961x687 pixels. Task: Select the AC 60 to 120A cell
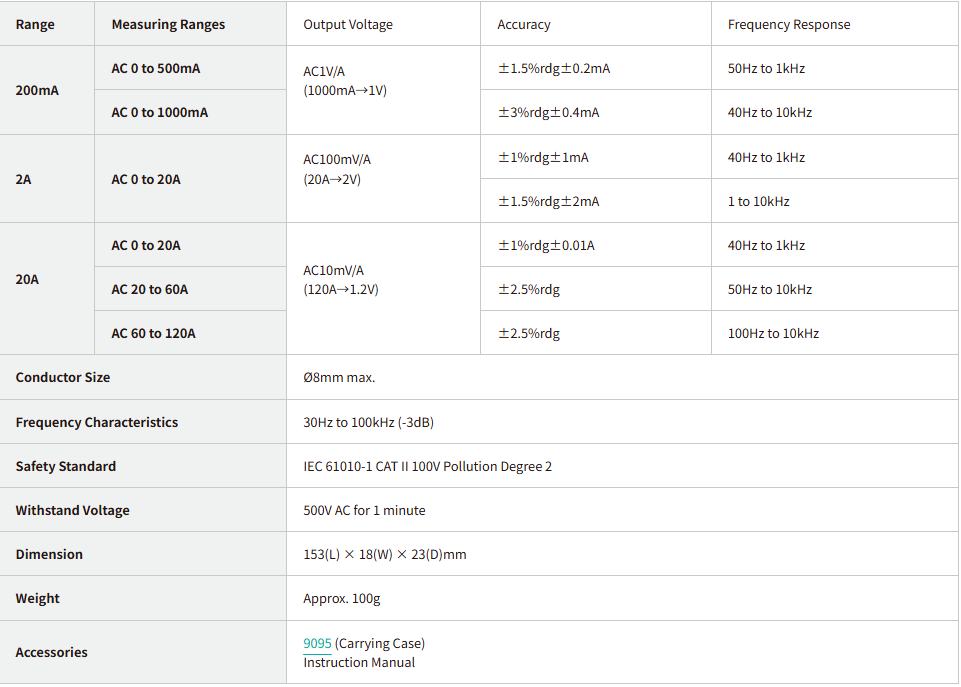(x=153, y=333)
